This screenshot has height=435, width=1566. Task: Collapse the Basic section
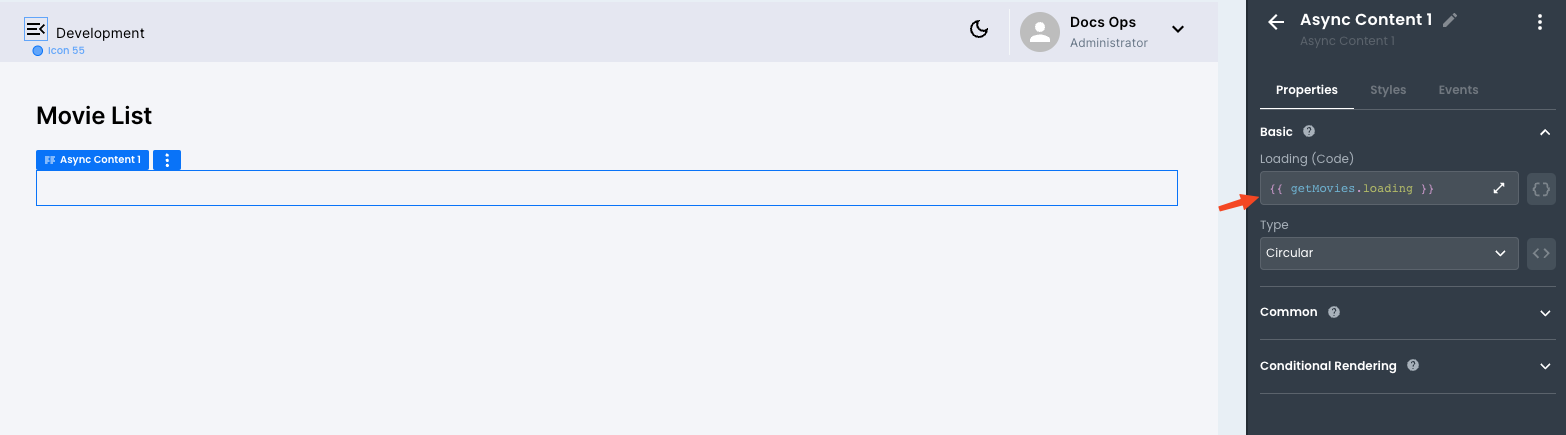tap(1545, 132)
